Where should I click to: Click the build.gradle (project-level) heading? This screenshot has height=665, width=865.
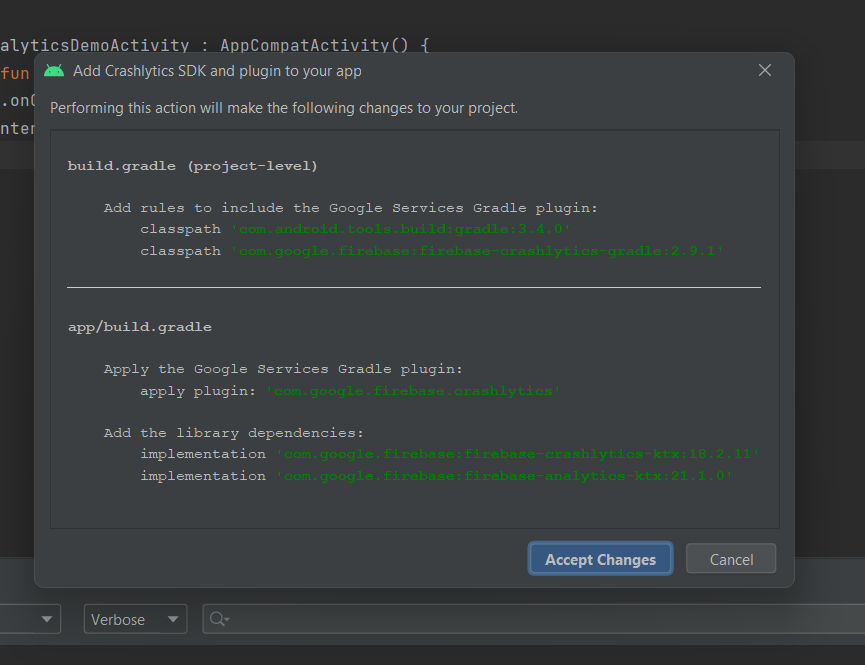(x=192, y=165)
